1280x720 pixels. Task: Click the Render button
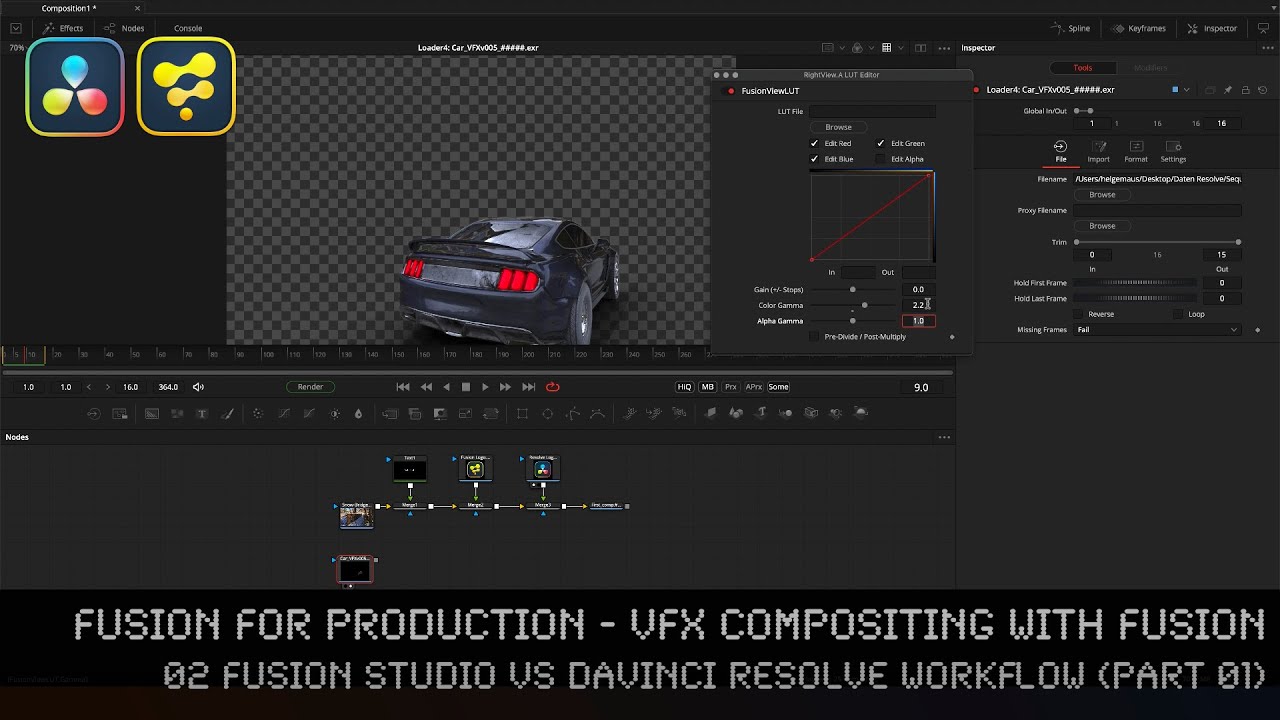310,387
